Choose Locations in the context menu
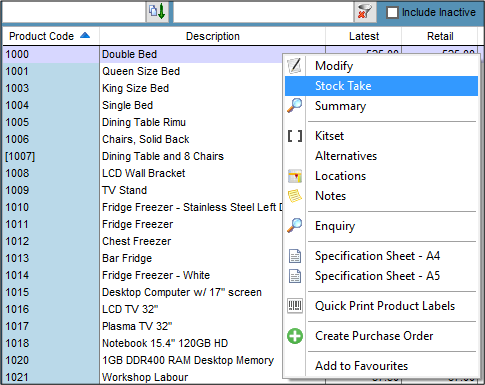Image resolution: width=485 pixels, height=385 pixels. 381,176
